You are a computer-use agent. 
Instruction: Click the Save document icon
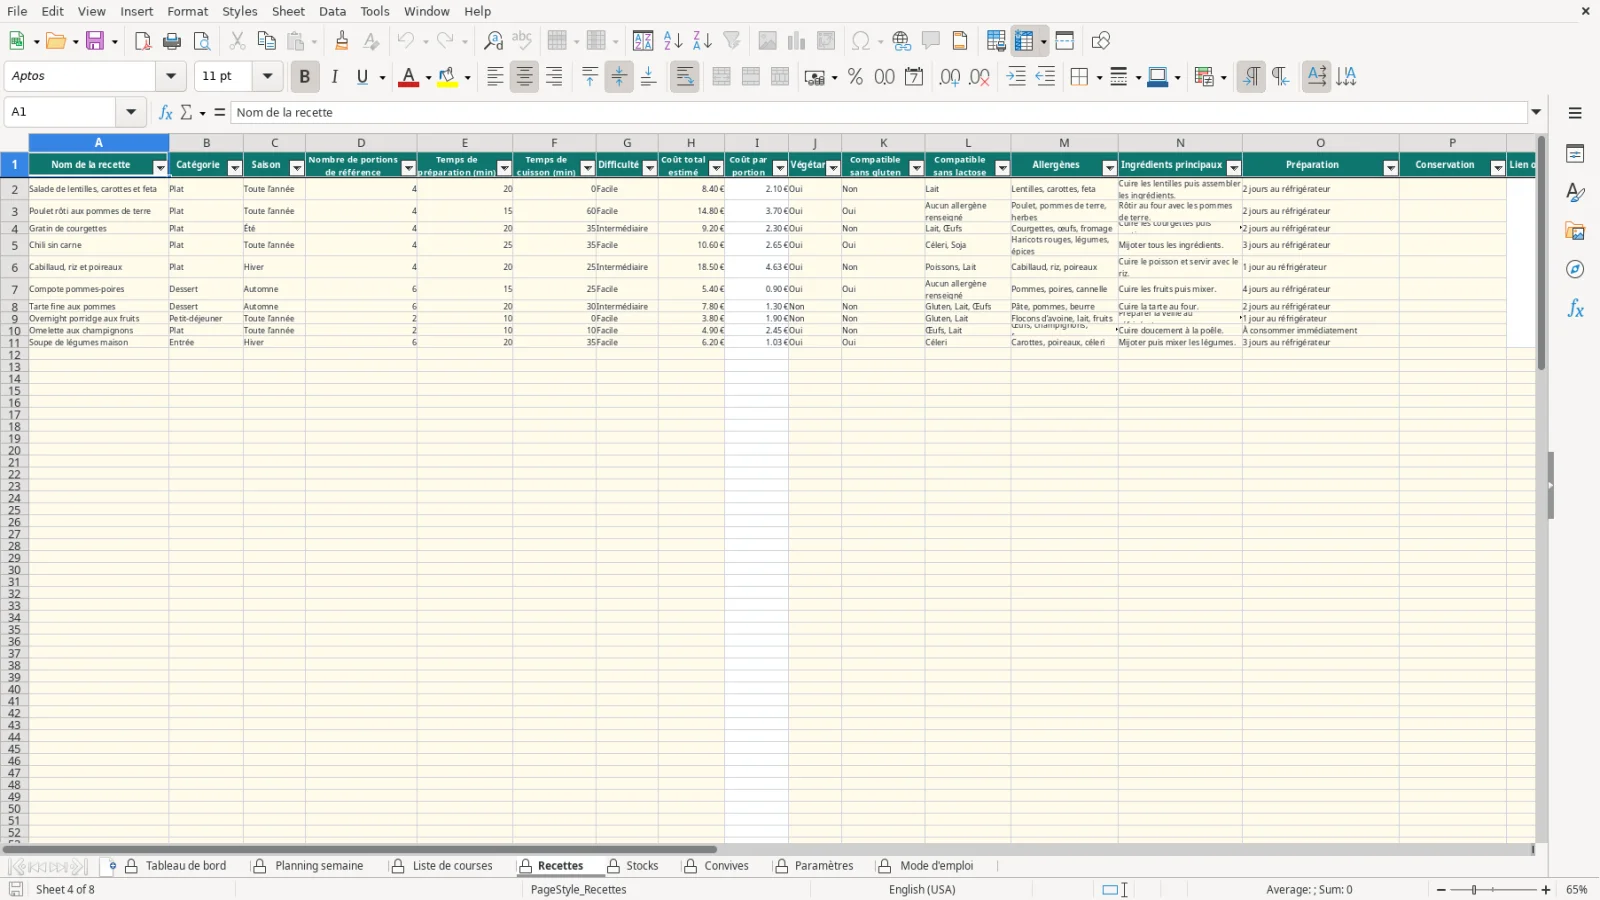pos(95,41)
